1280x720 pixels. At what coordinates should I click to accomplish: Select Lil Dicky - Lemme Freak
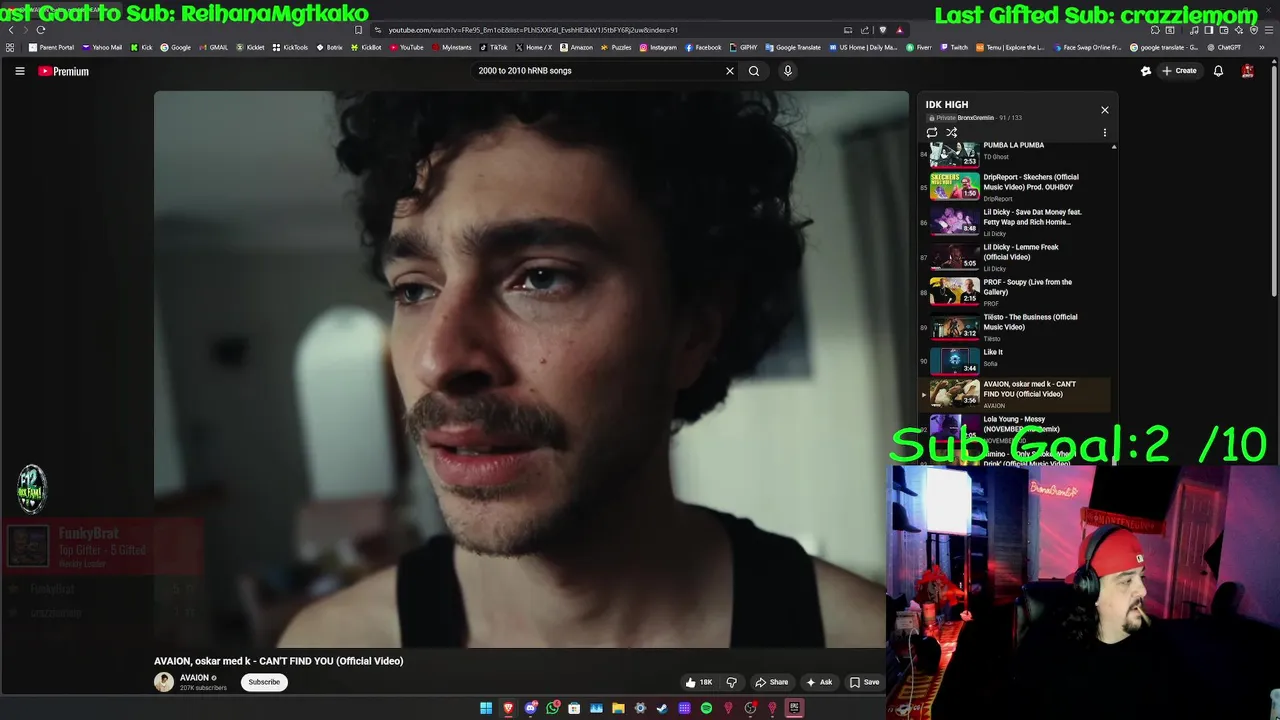(x=1014, y=257)
